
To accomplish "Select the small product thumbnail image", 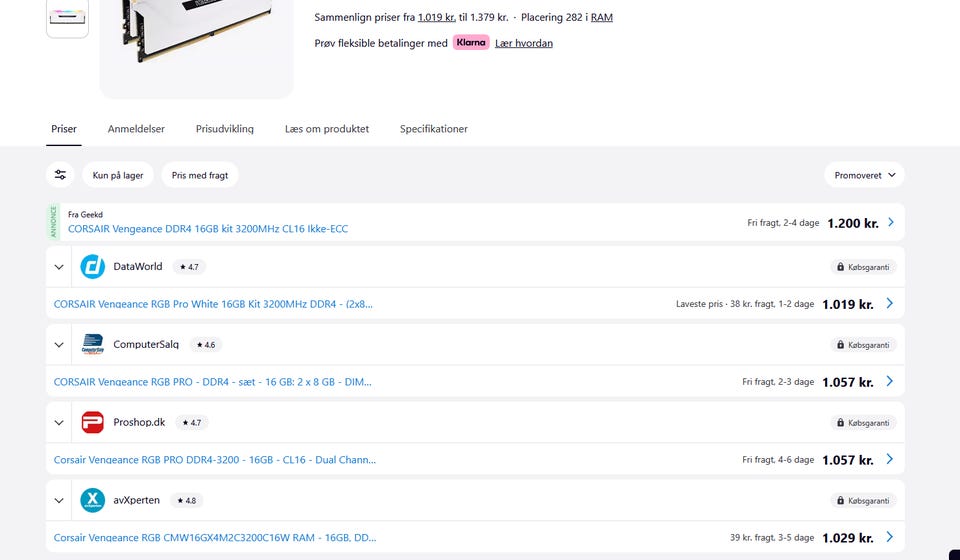I will pyautogui.click(x=67, y=18).
